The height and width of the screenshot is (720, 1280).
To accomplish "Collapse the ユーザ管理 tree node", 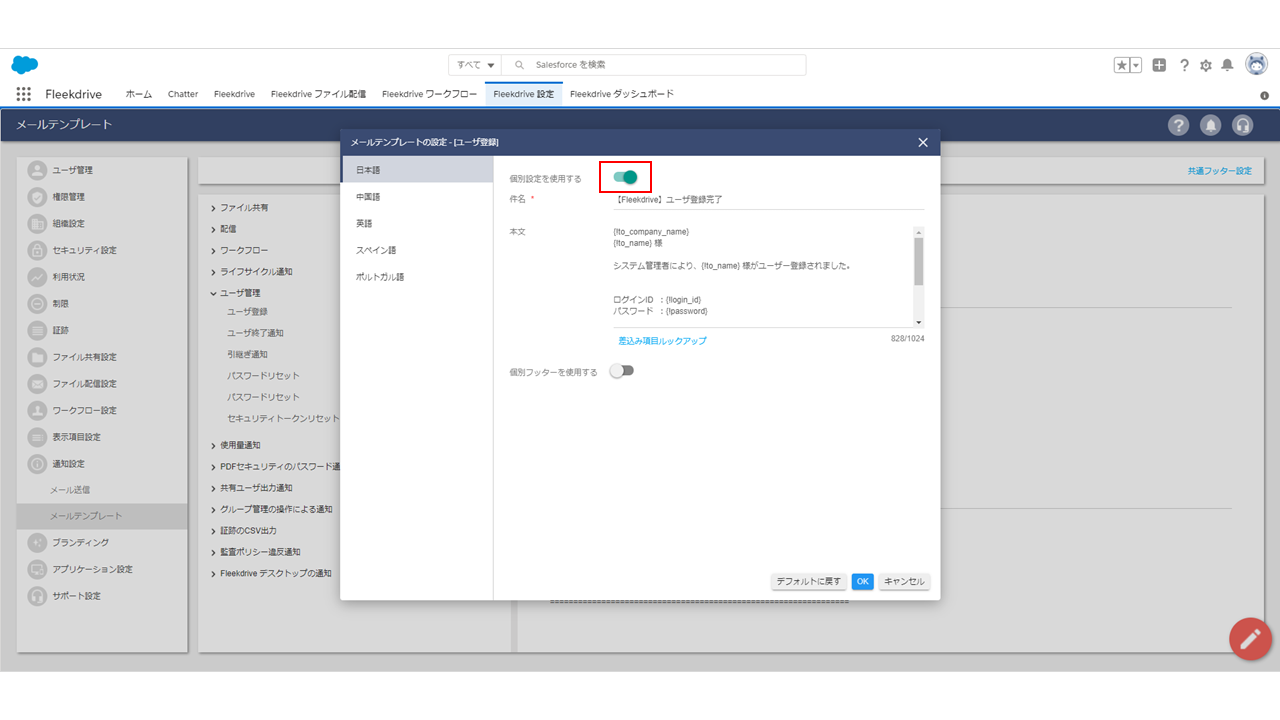I will tap(213, 293).
